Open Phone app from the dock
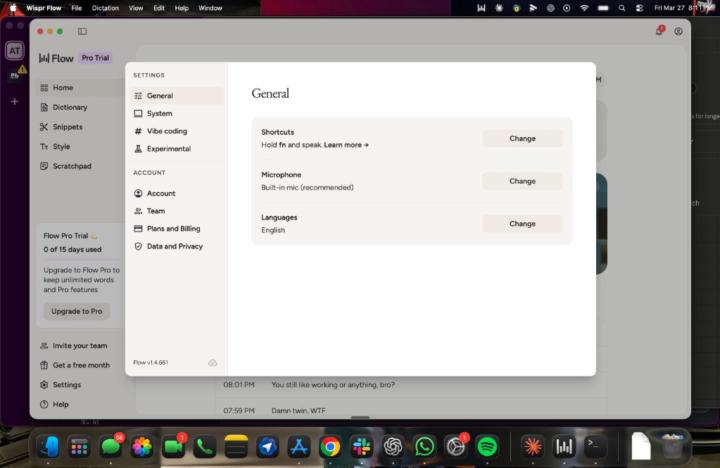The height and width of the screenshot is (468, 720). 205,446
